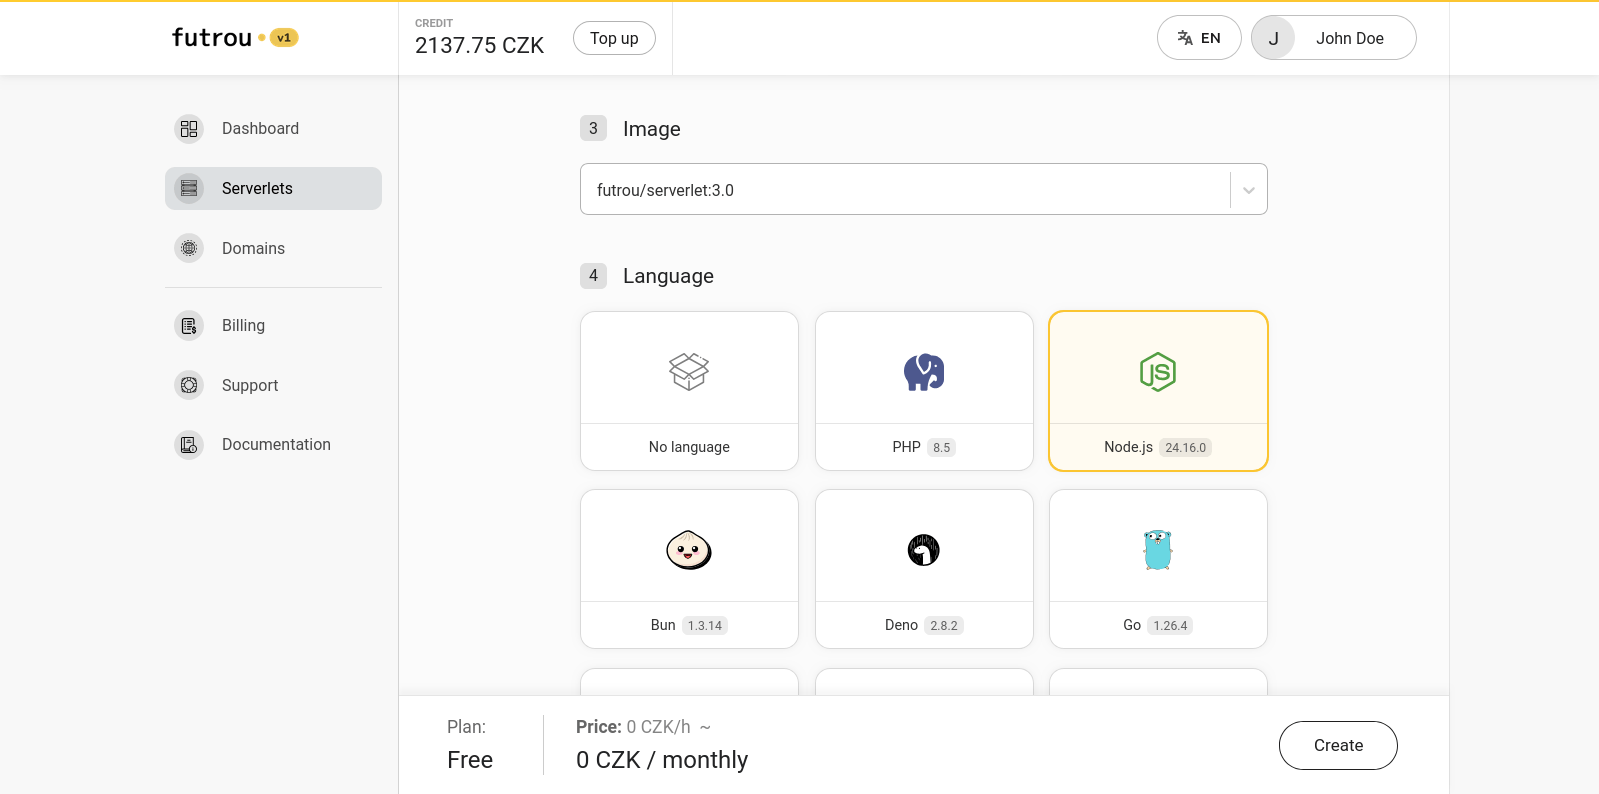The width and height of the screenshot is (1599, 794).
Task: Click the Free plan text
Action: [x=470, y=760]
